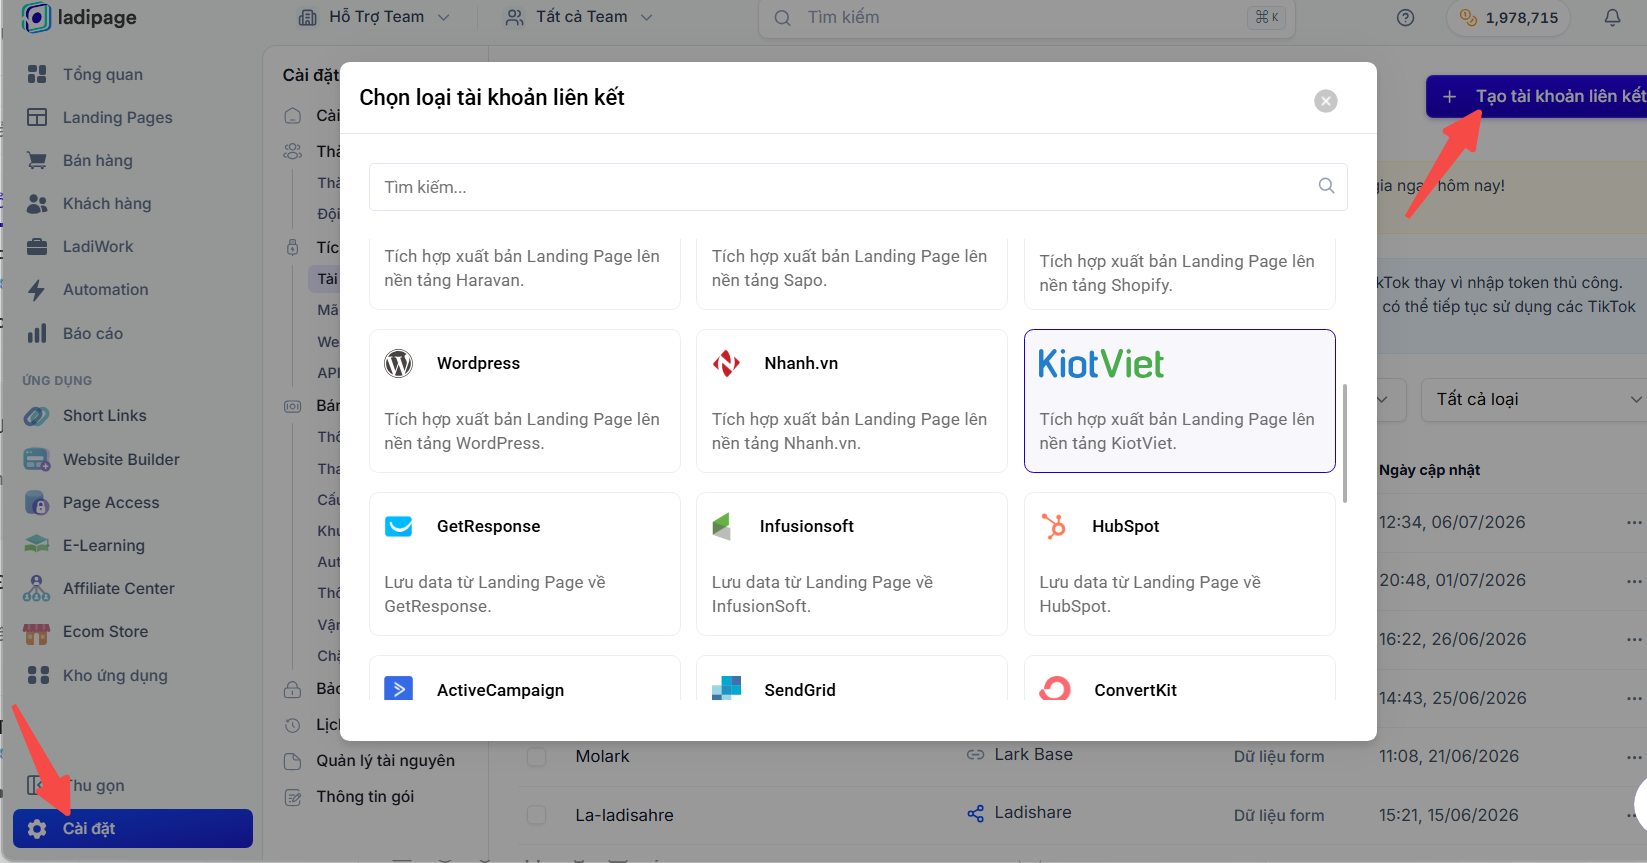This screenshot has width=1647, height=863.
Task: Select the Infusionsoft integration card
Action: click(852, 564)
